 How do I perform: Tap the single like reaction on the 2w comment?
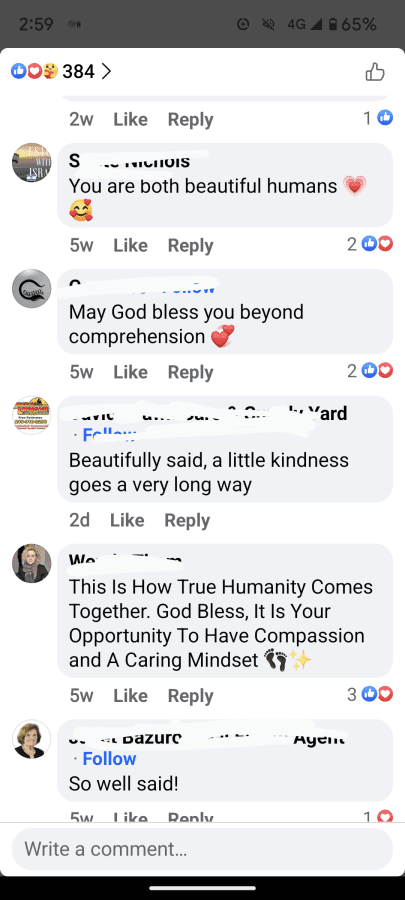pyautogui.click(x=378, y=118)
